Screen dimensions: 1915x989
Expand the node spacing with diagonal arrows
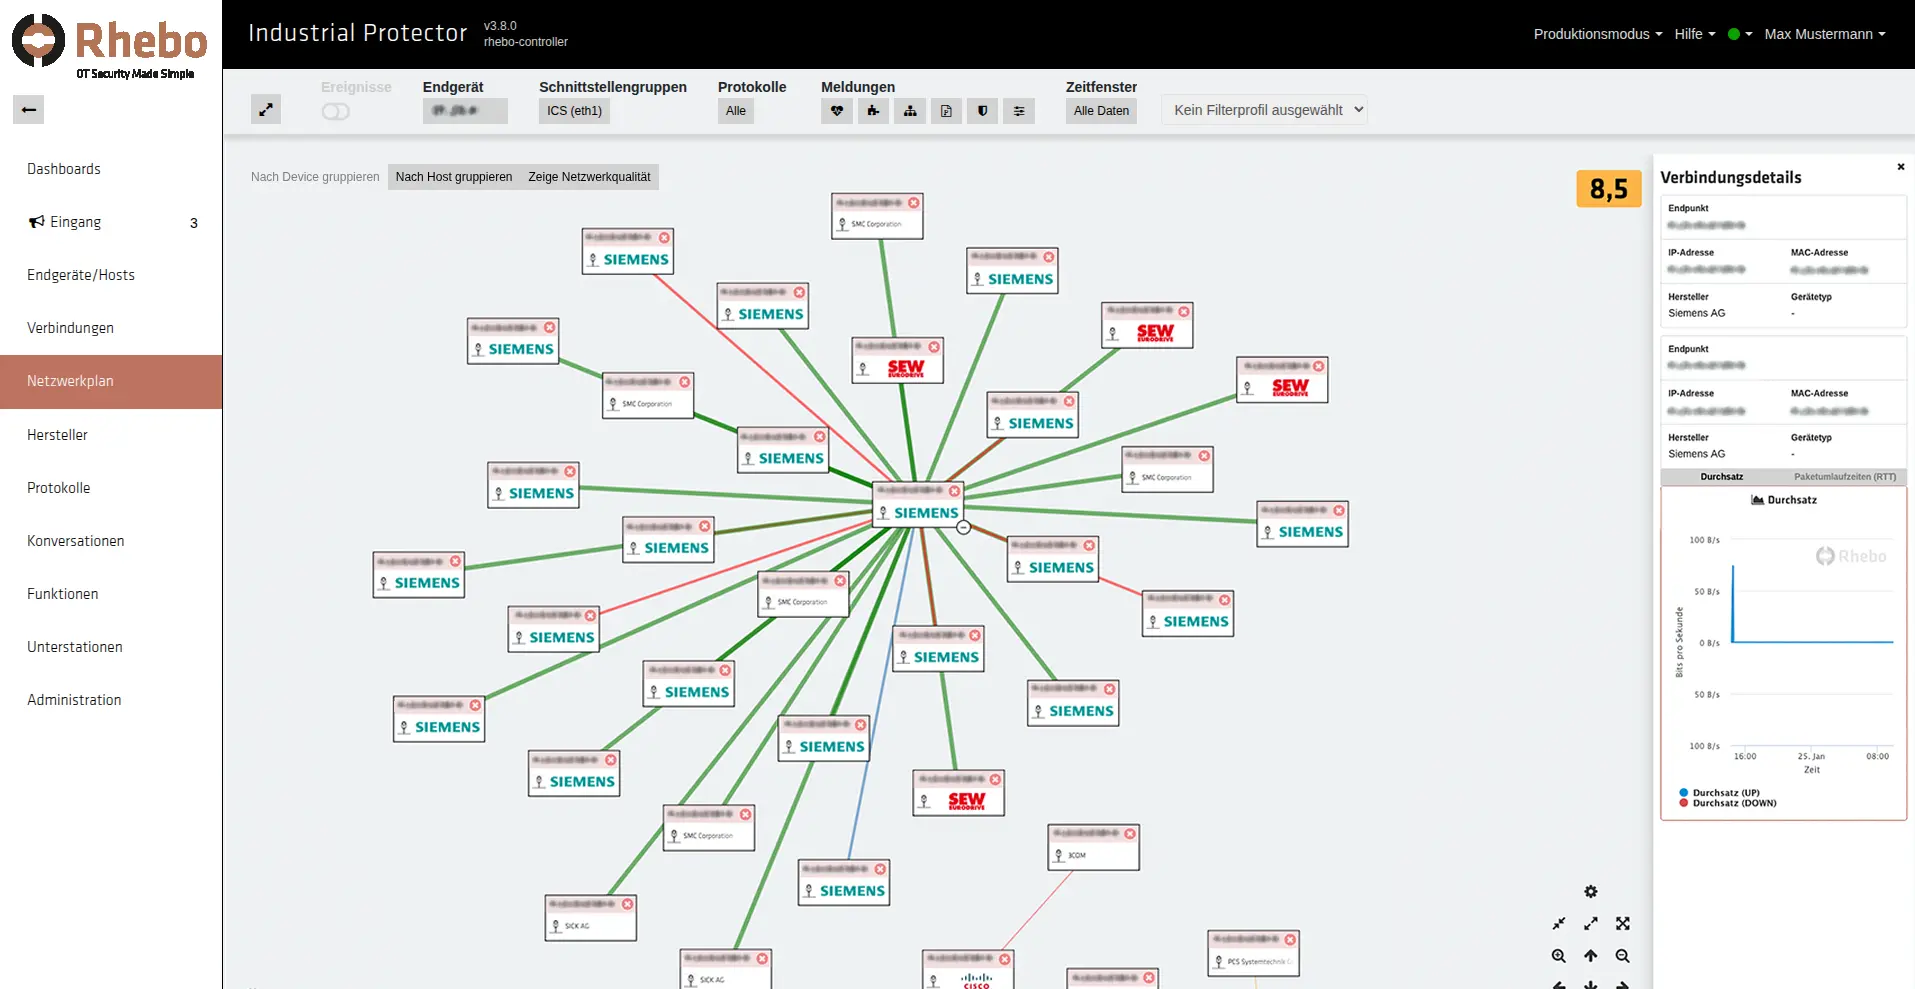click(1591, 924)
